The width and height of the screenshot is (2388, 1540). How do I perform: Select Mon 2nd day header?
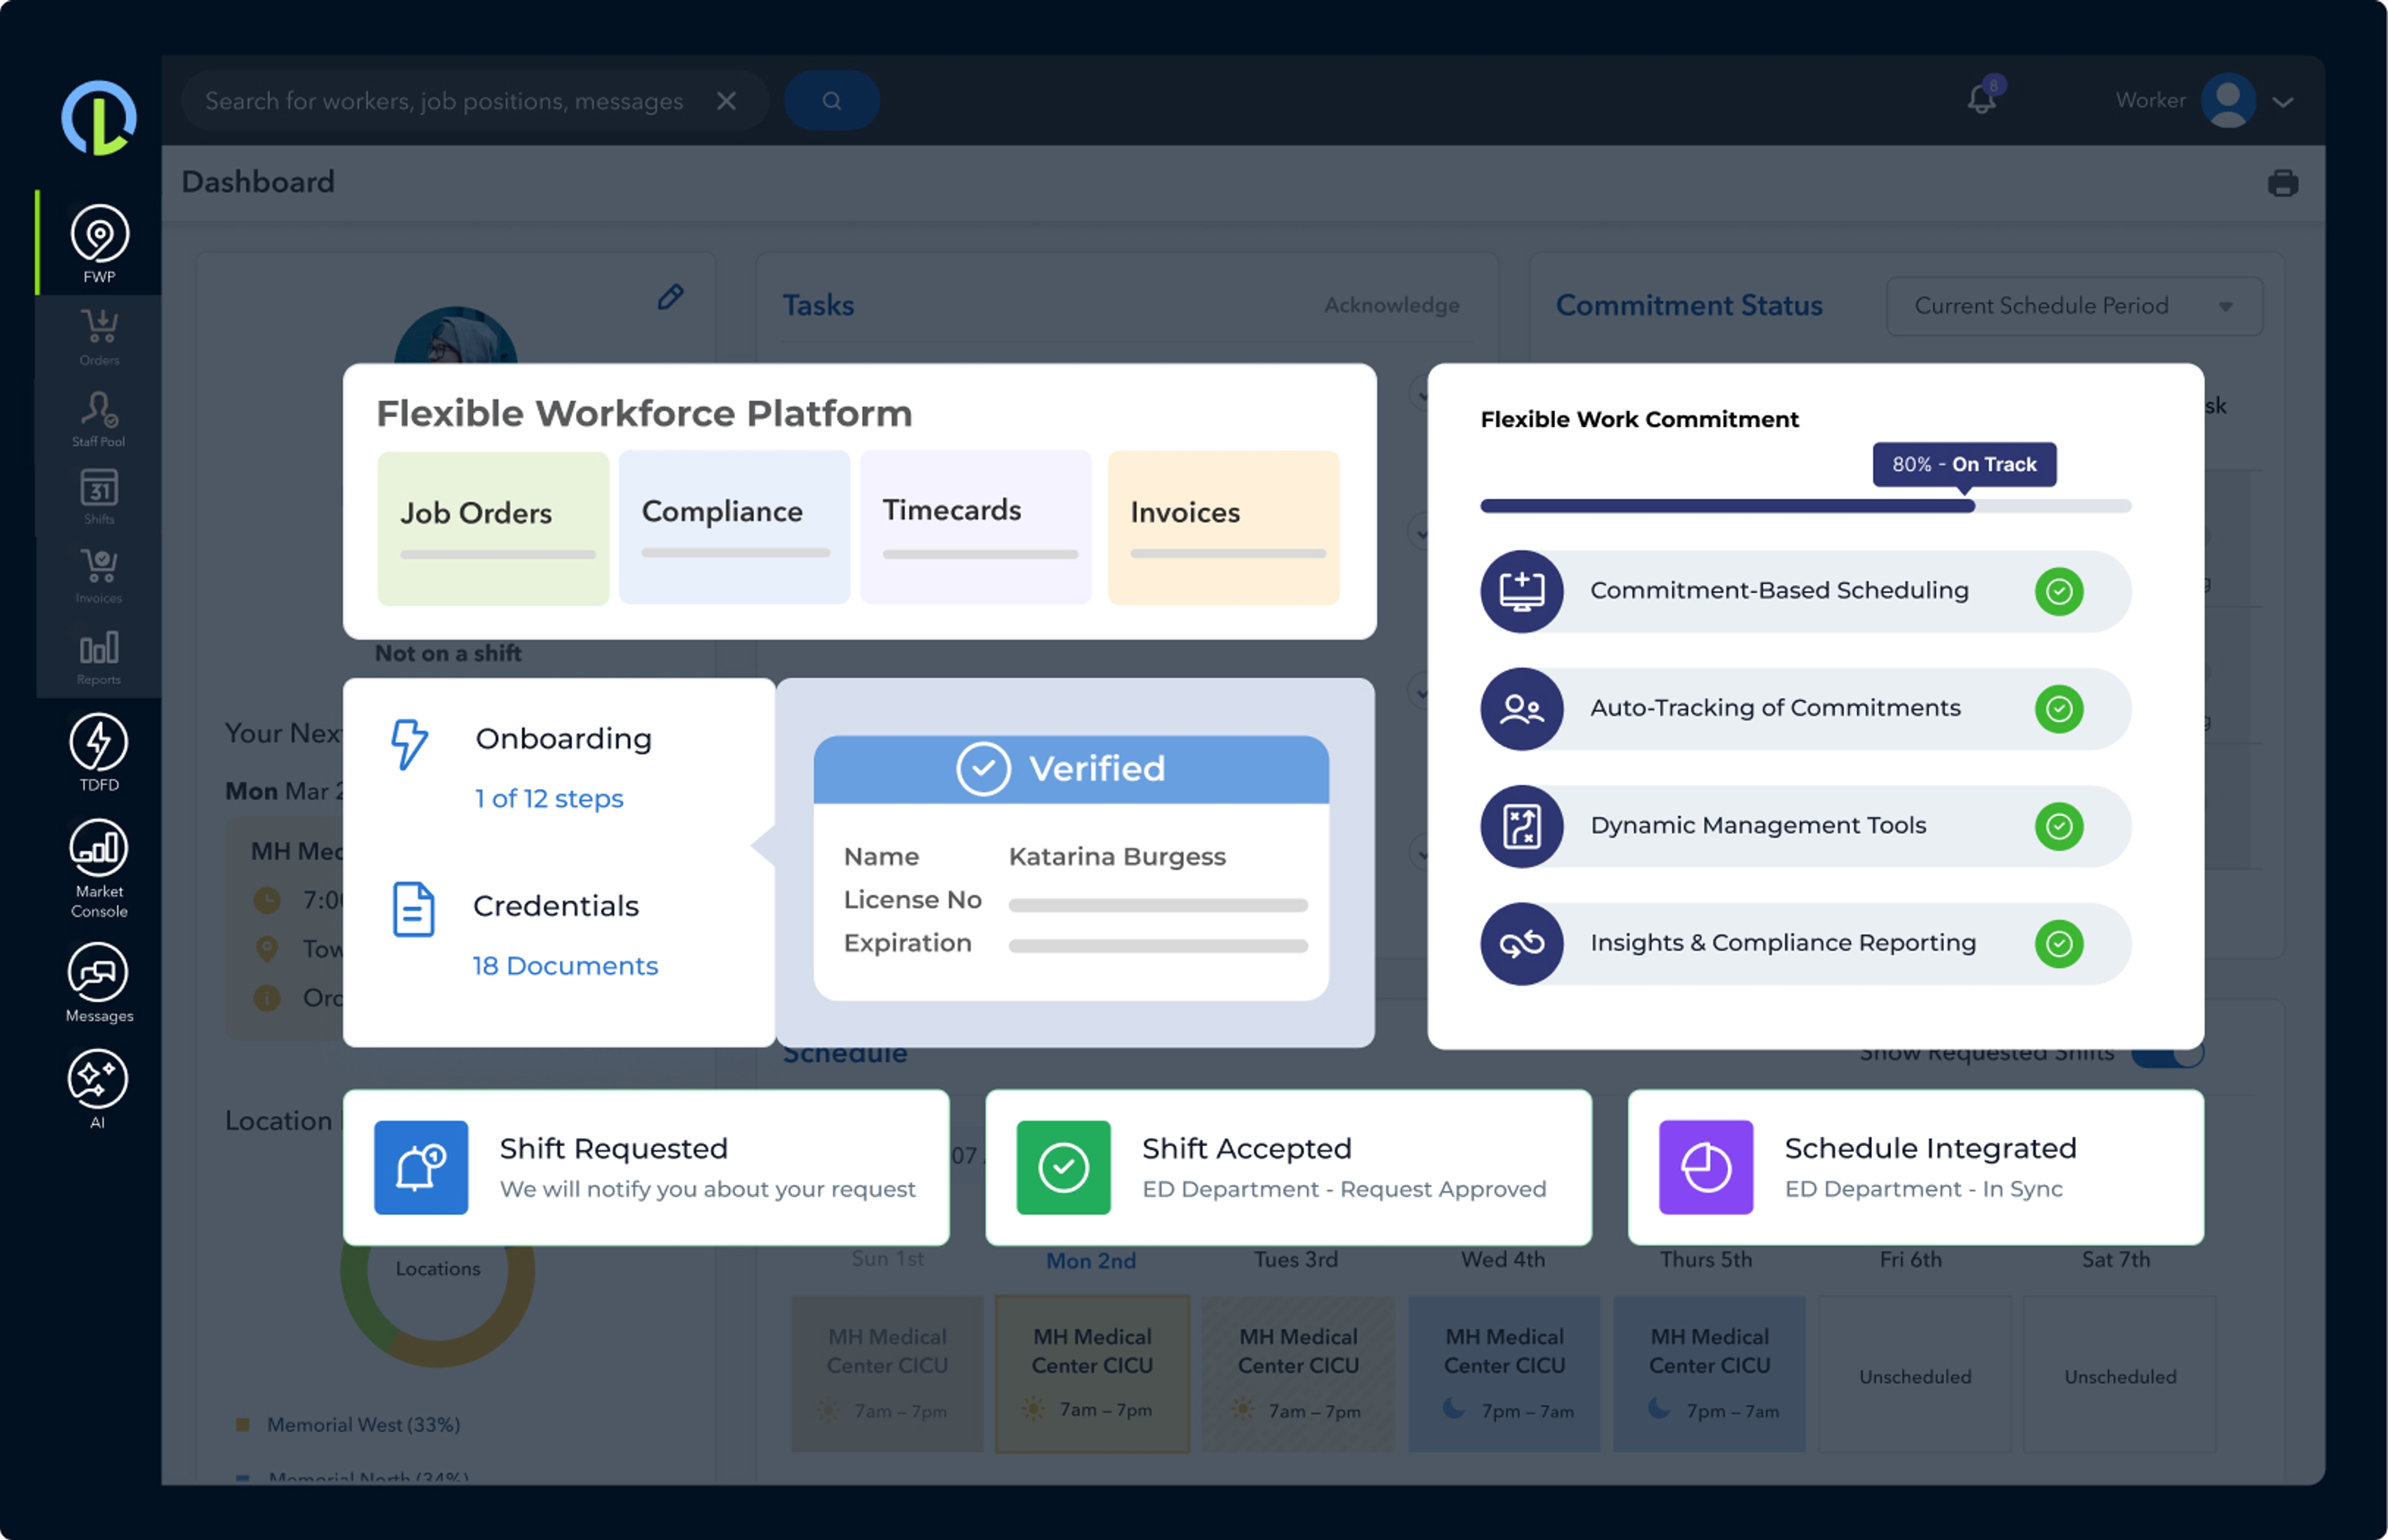tap(1091, 1261)
